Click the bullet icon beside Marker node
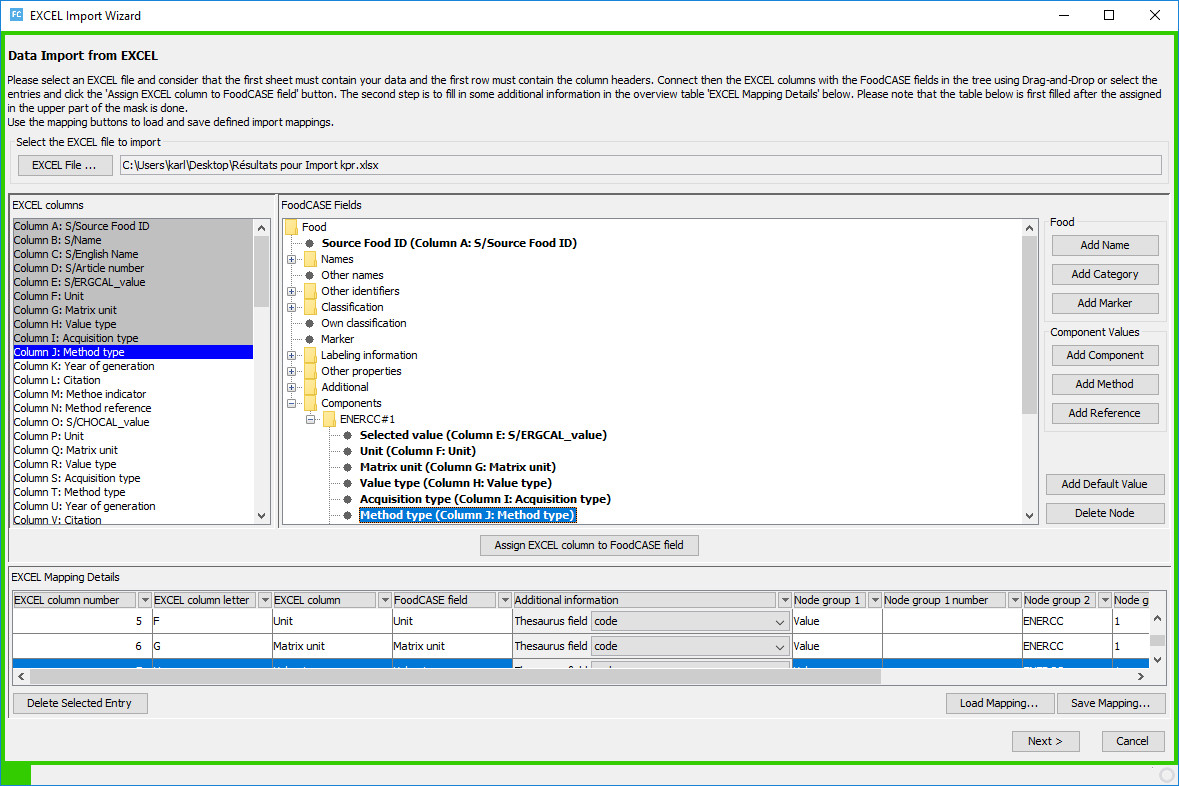Image resolution: width=1179 pixels, height=786 pixels. pyautogui.click(x=309, y=339)
